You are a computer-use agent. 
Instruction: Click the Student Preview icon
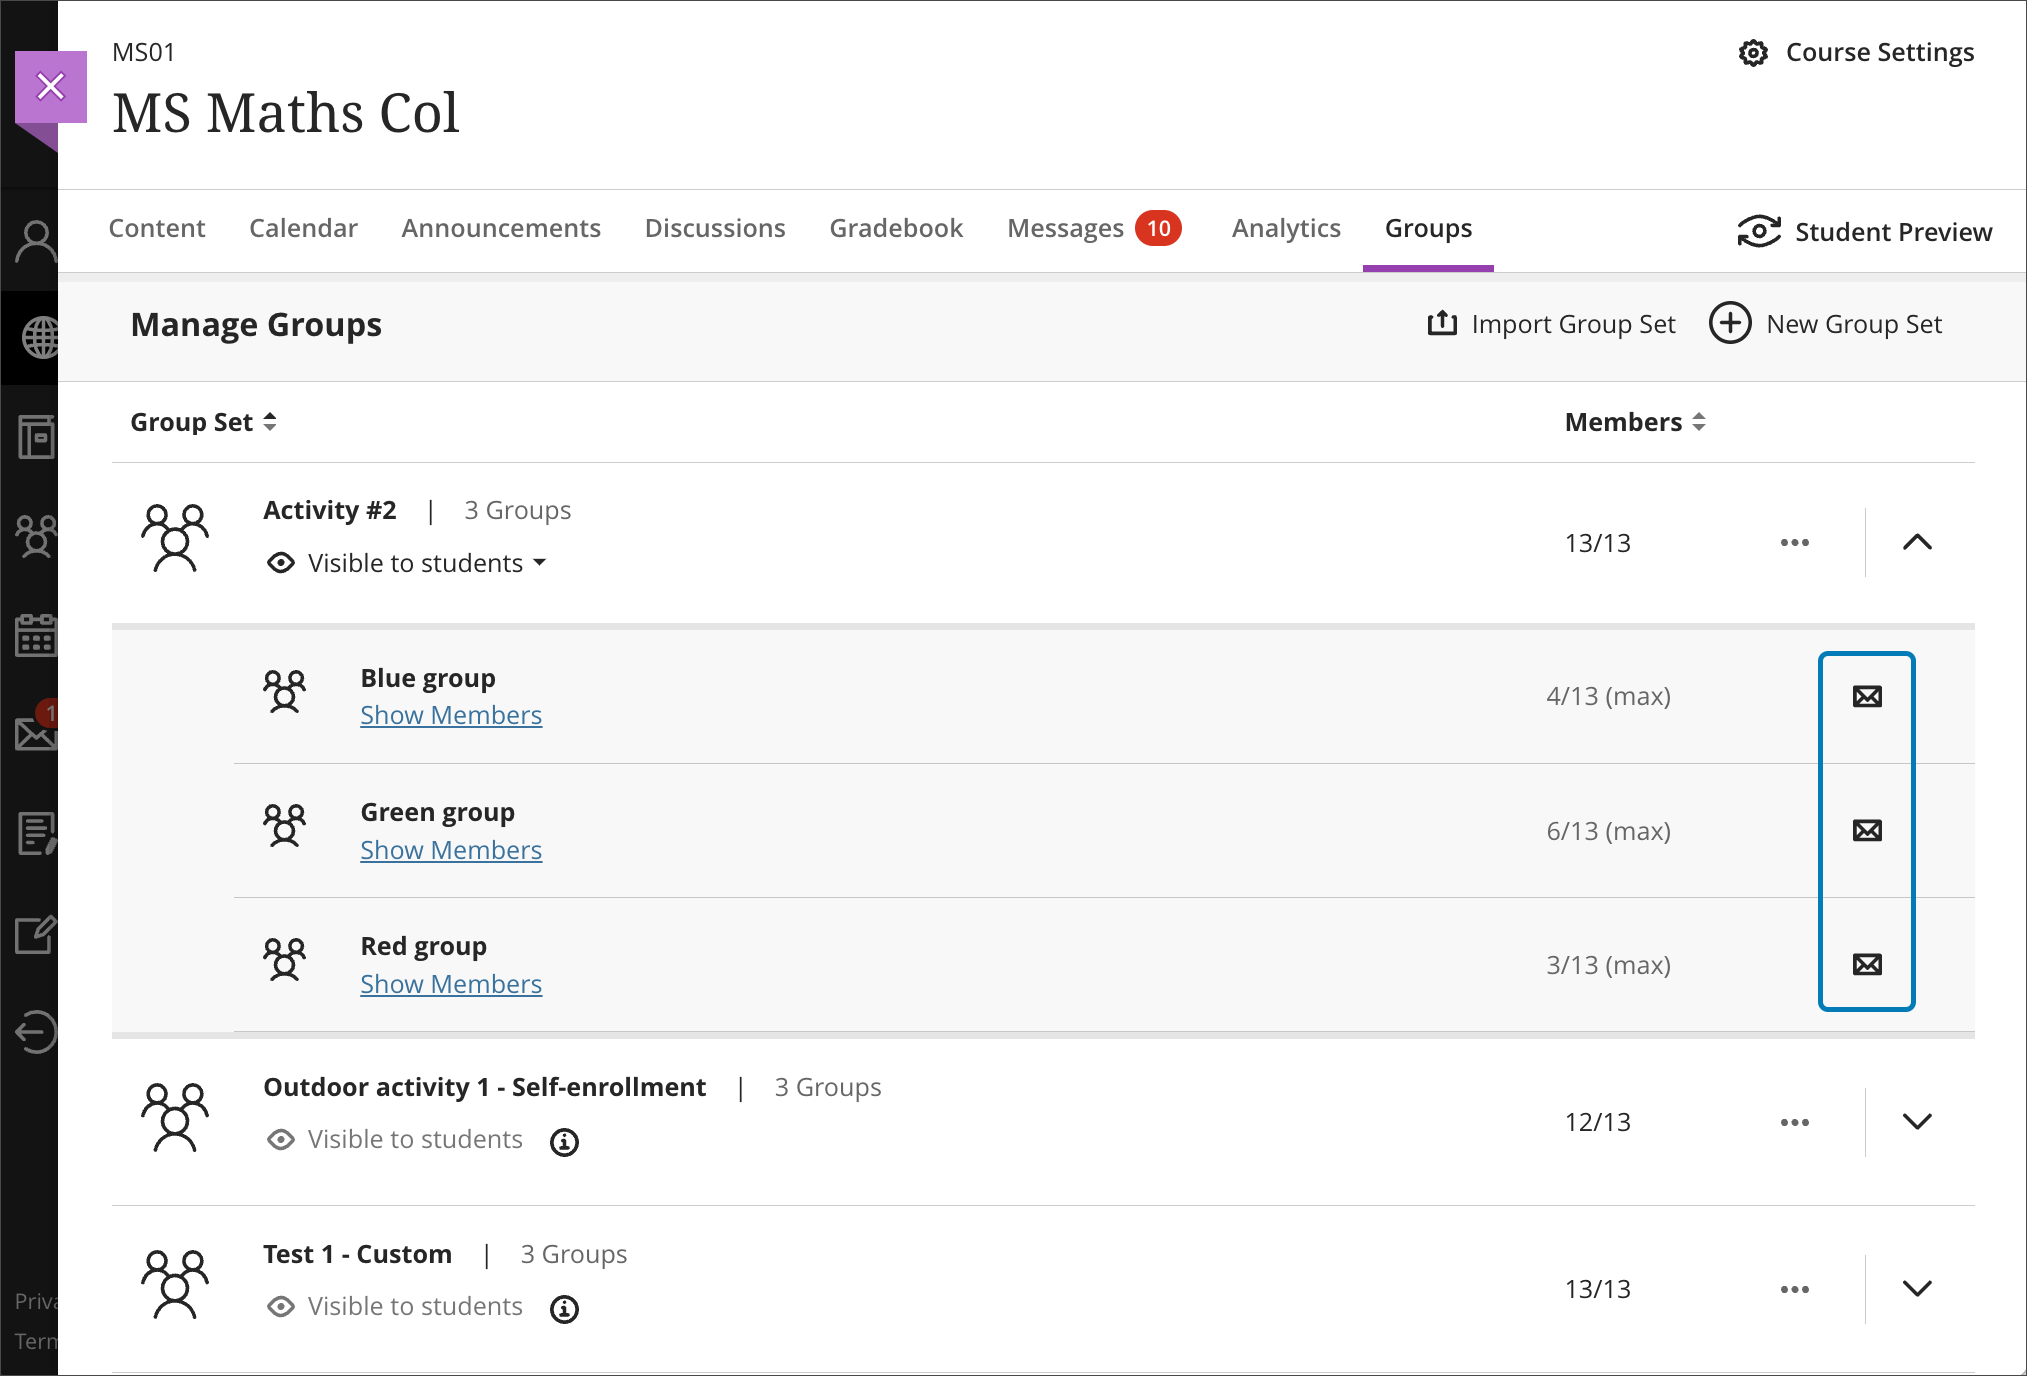click(x=1758, y=231)
